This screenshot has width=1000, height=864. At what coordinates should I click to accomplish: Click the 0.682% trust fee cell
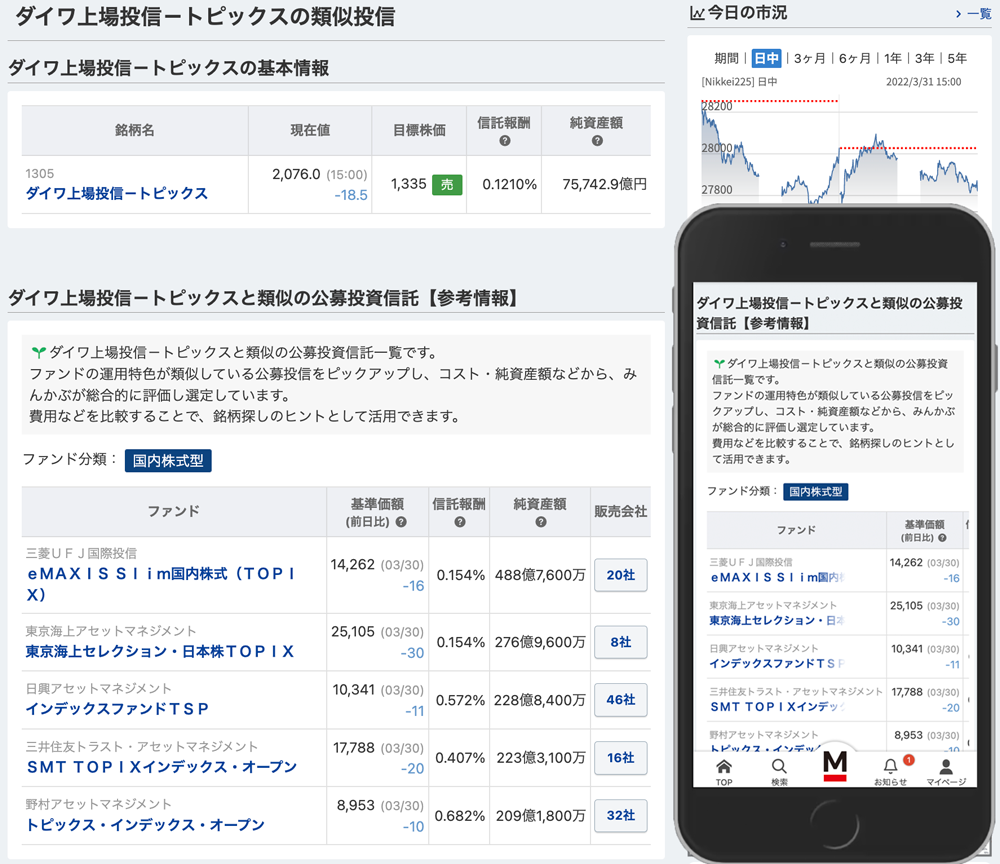(460, 816)
